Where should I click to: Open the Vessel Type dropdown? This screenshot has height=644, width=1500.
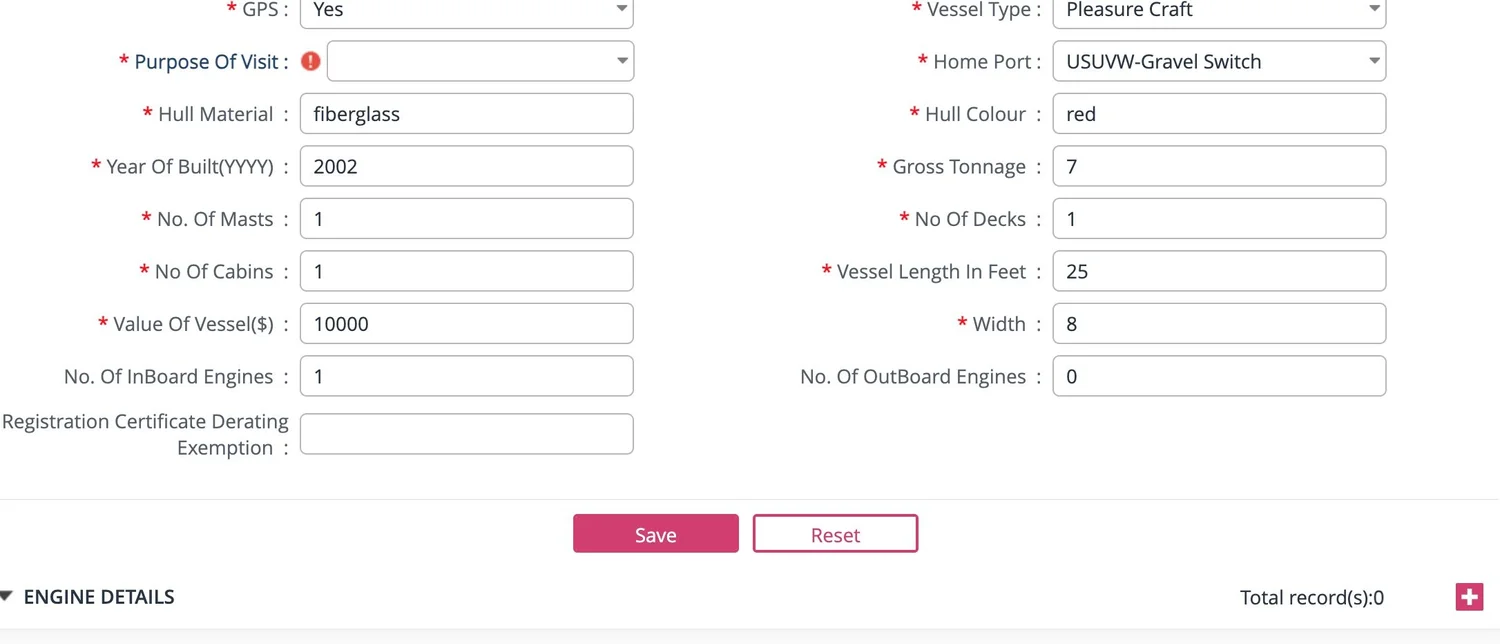click(1219, 11)
